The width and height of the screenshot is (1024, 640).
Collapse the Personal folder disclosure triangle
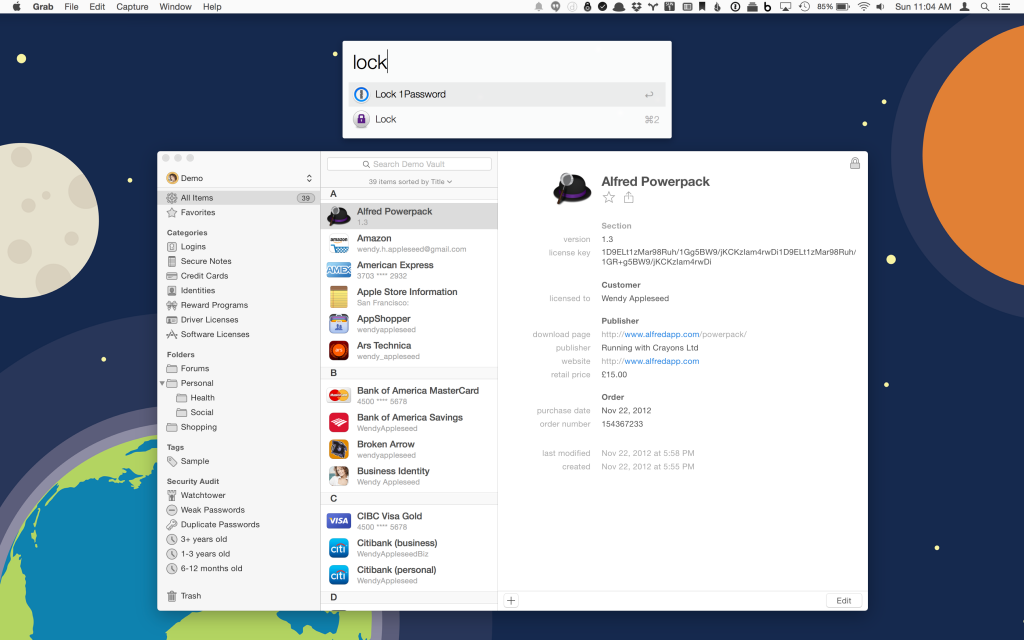tap(162, 383)
